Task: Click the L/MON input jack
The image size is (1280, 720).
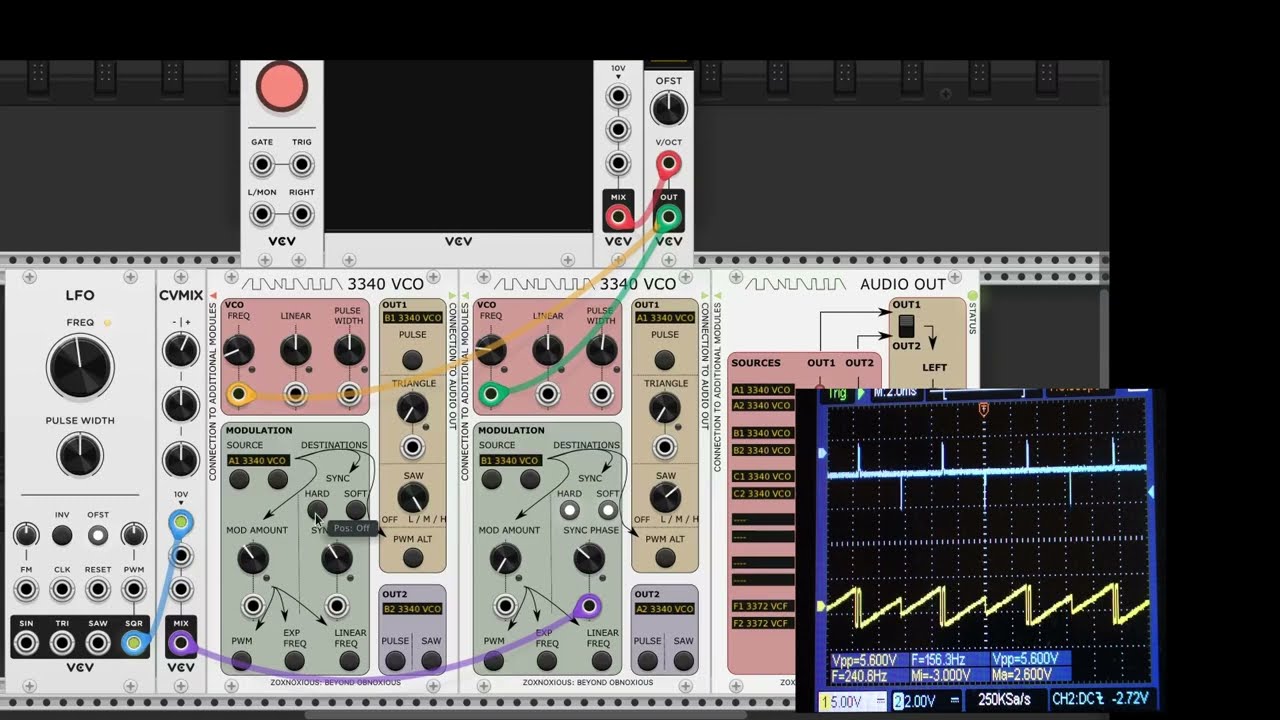Action: pos(262,214)
